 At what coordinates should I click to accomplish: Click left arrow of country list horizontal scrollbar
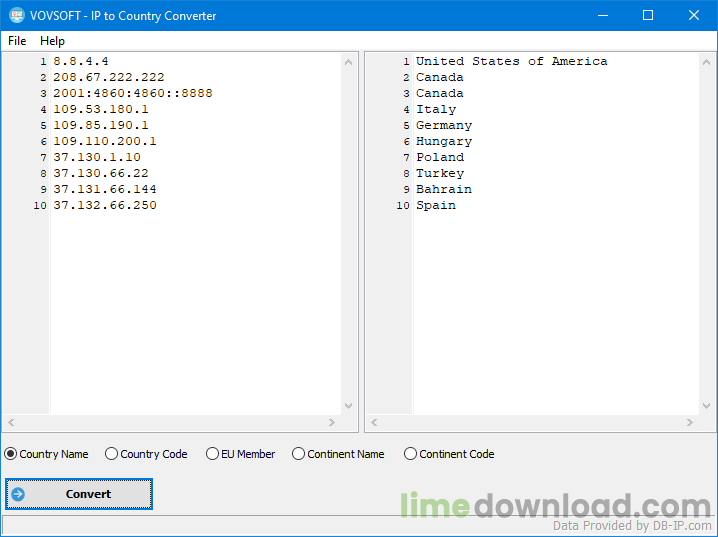click(374, 423)
